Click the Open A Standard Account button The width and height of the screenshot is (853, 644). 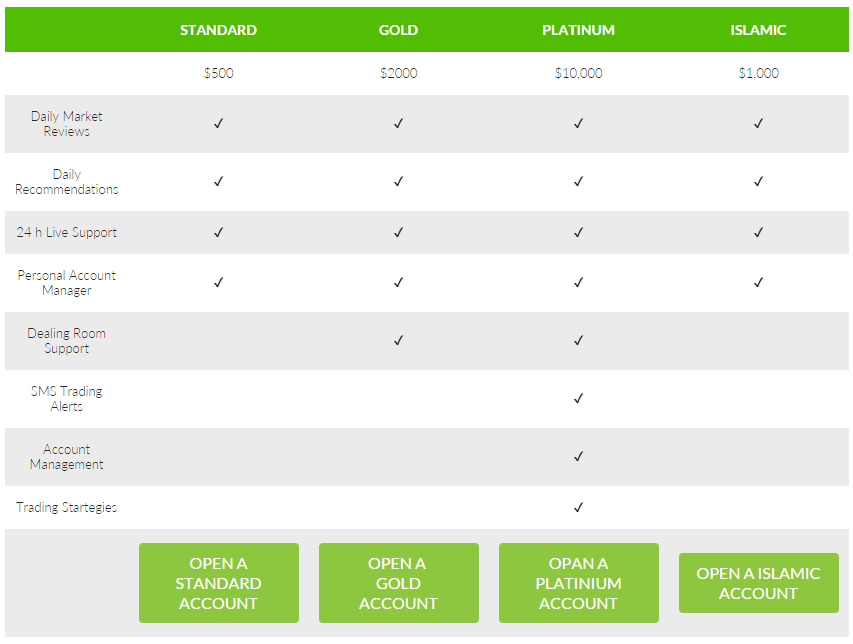click(x=218, y=583)
